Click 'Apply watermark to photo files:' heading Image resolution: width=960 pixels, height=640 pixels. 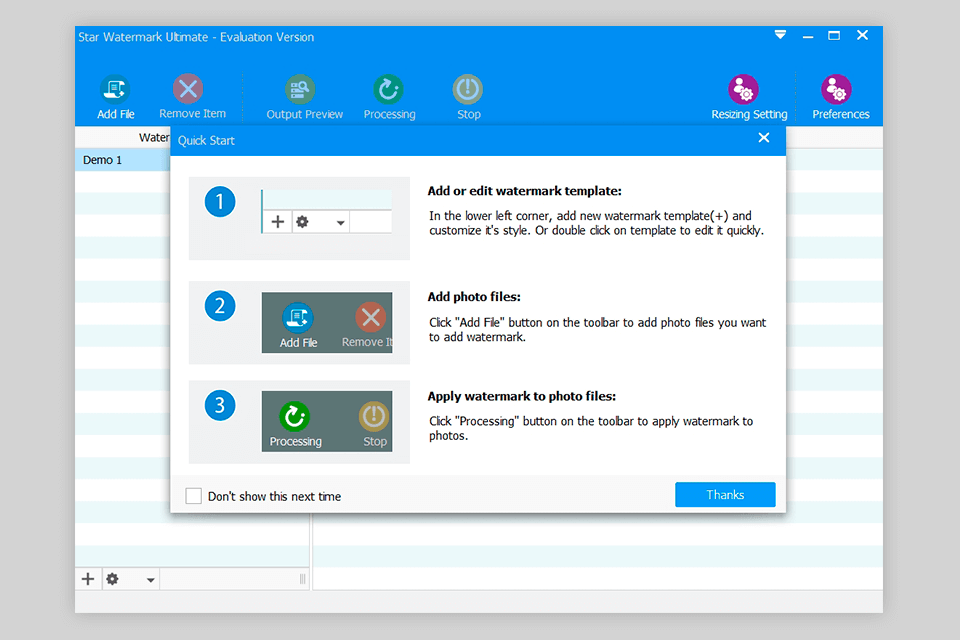[522, 396]
